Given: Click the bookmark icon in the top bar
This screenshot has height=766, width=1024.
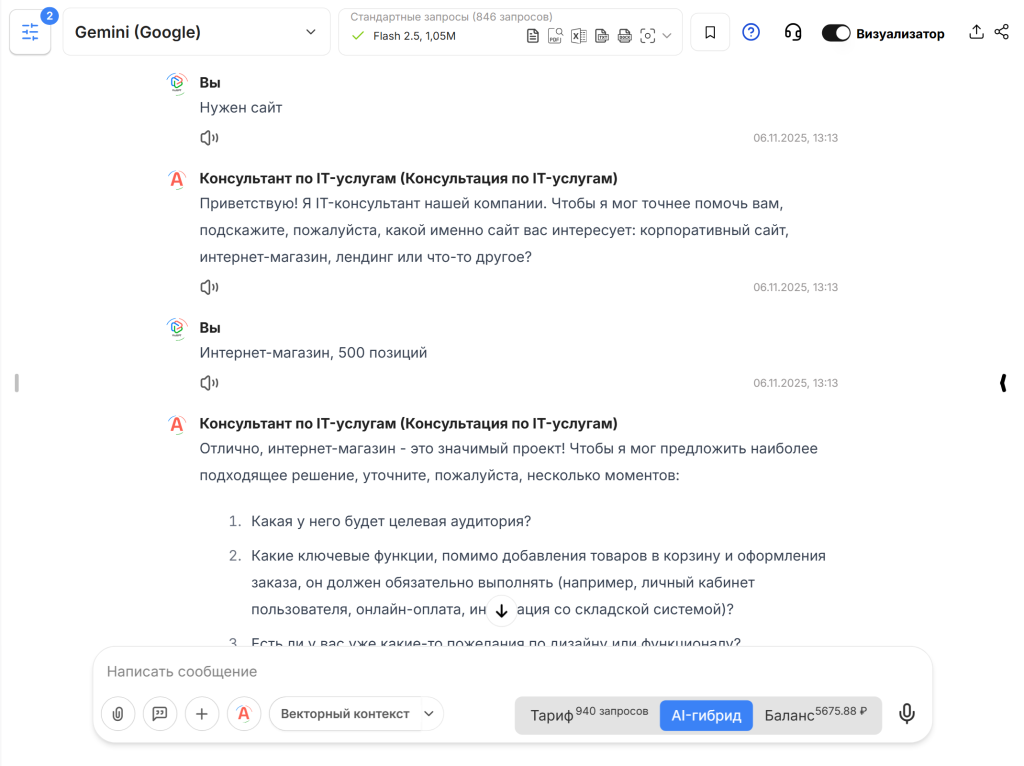Looking at the screenshot, I should (709, 32).
